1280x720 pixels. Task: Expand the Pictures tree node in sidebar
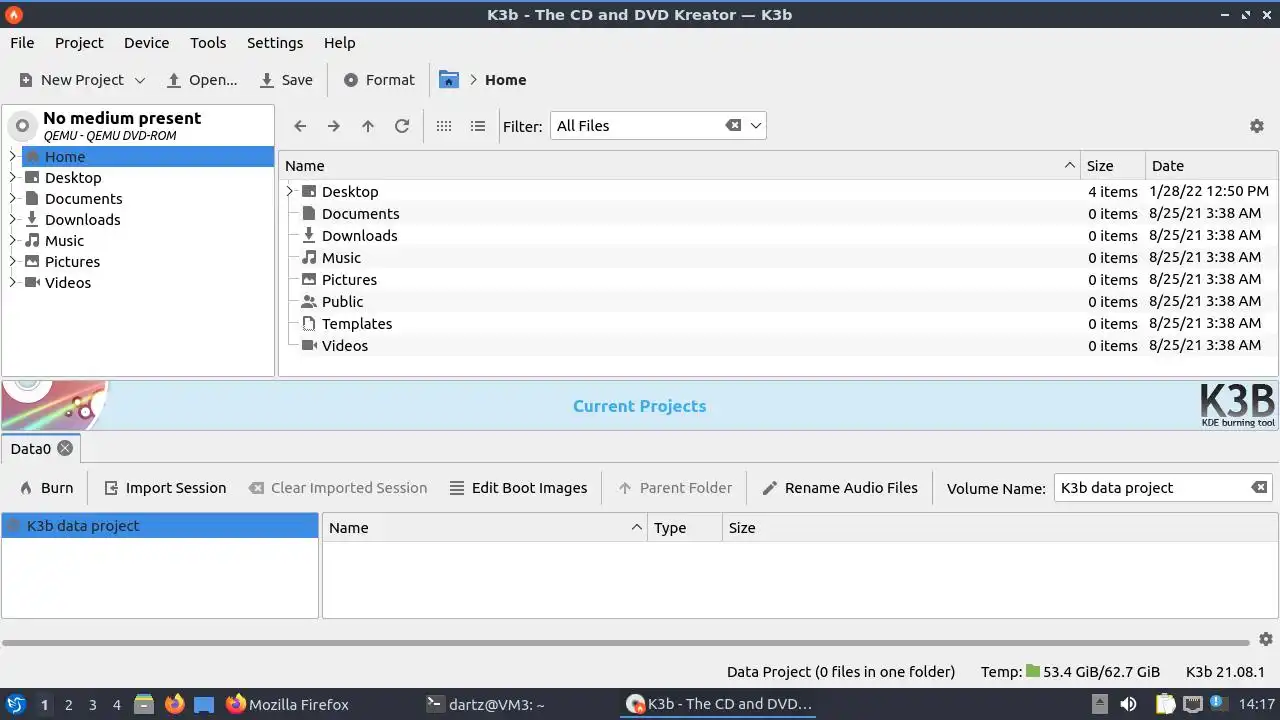point(13,262)
